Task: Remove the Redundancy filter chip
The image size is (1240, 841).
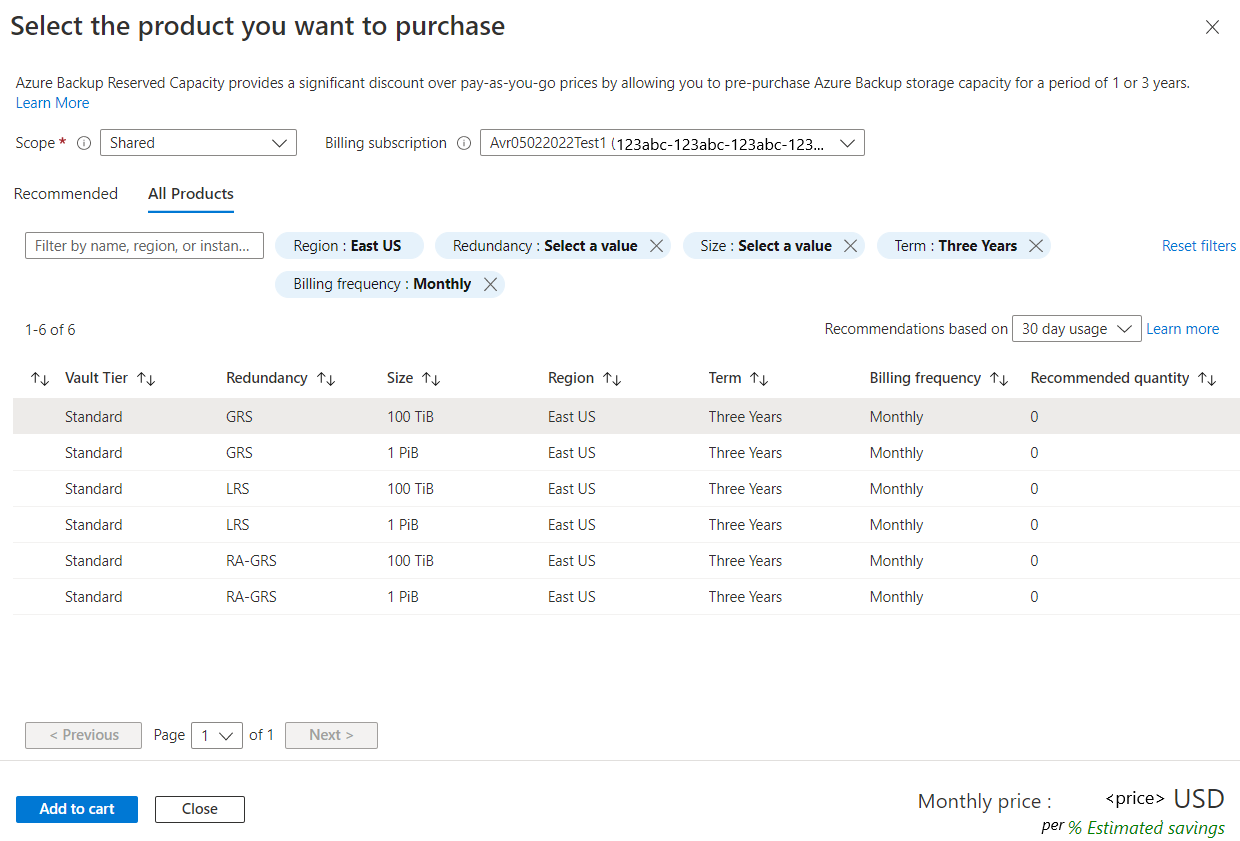Action: (x=657, y=246)
